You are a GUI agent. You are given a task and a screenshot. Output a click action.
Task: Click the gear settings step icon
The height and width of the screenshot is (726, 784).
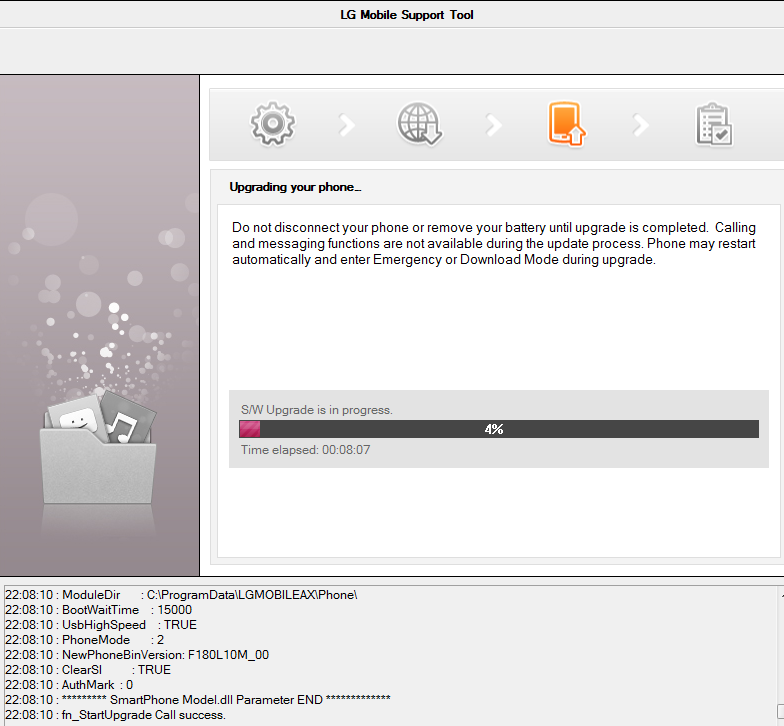point(272,124)
